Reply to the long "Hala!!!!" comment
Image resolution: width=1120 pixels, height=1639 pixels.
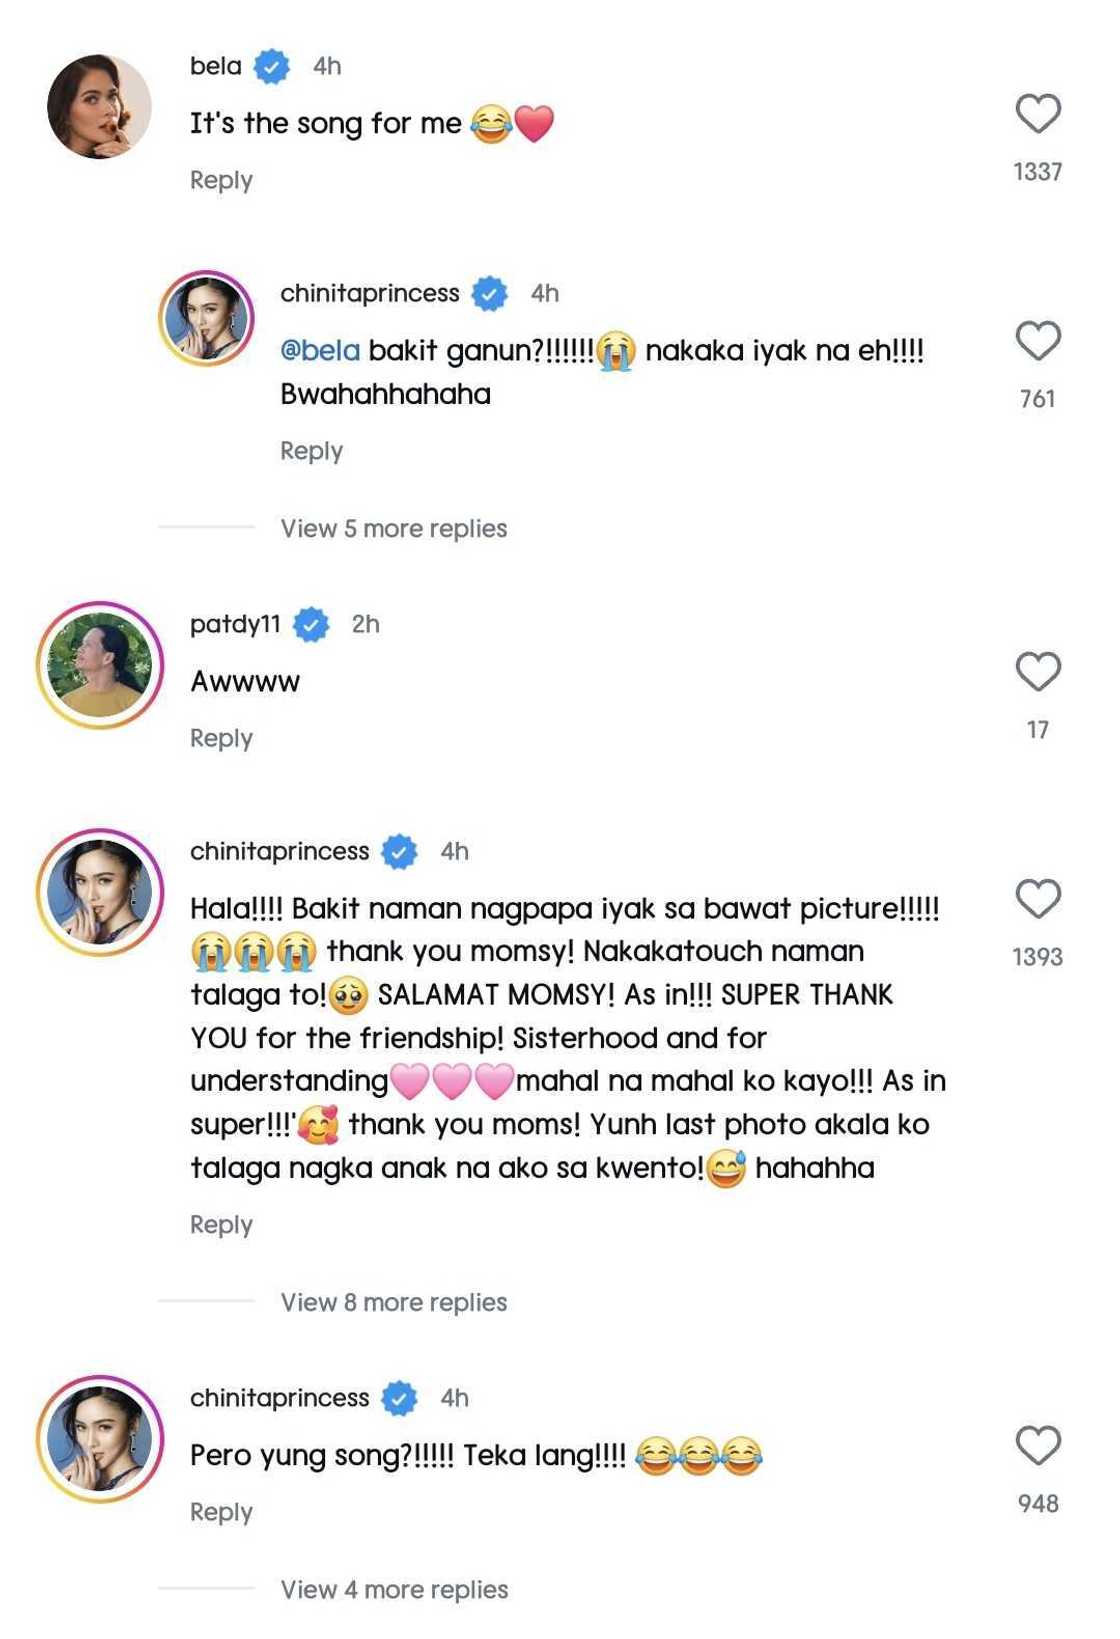pos(221,1225)
